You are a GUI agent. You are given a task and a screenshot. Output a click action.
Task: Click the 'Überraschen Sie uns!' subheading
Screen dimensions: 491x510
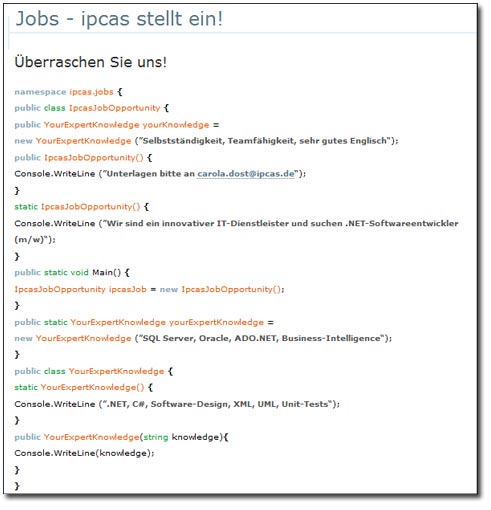[x=90, y=62]
